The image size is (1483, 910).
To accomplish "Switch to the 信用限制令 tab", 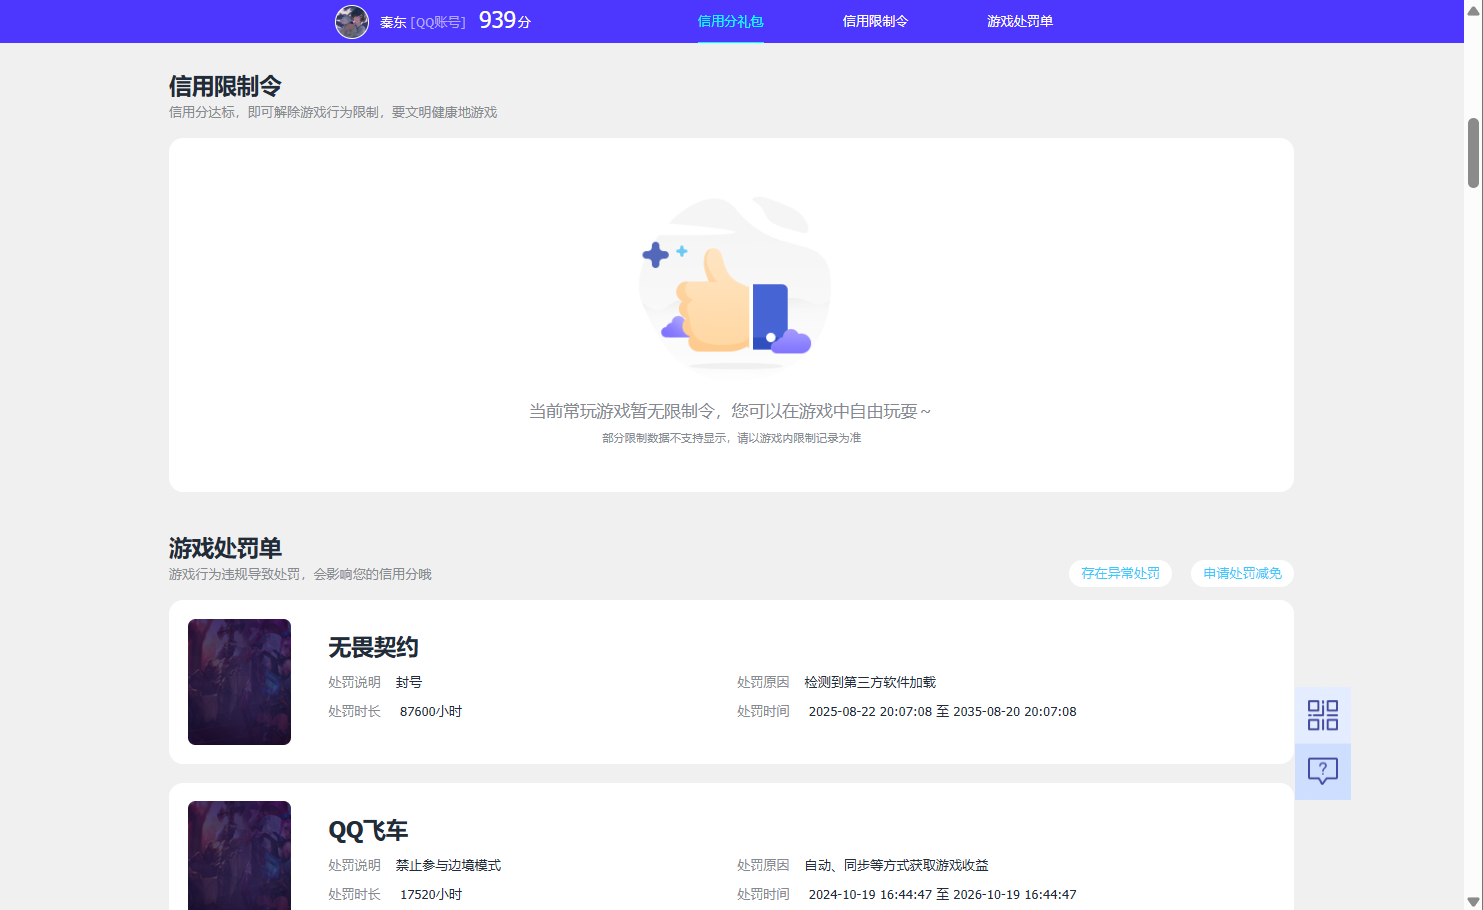I will pyautogui.click(x=875, y=21).
